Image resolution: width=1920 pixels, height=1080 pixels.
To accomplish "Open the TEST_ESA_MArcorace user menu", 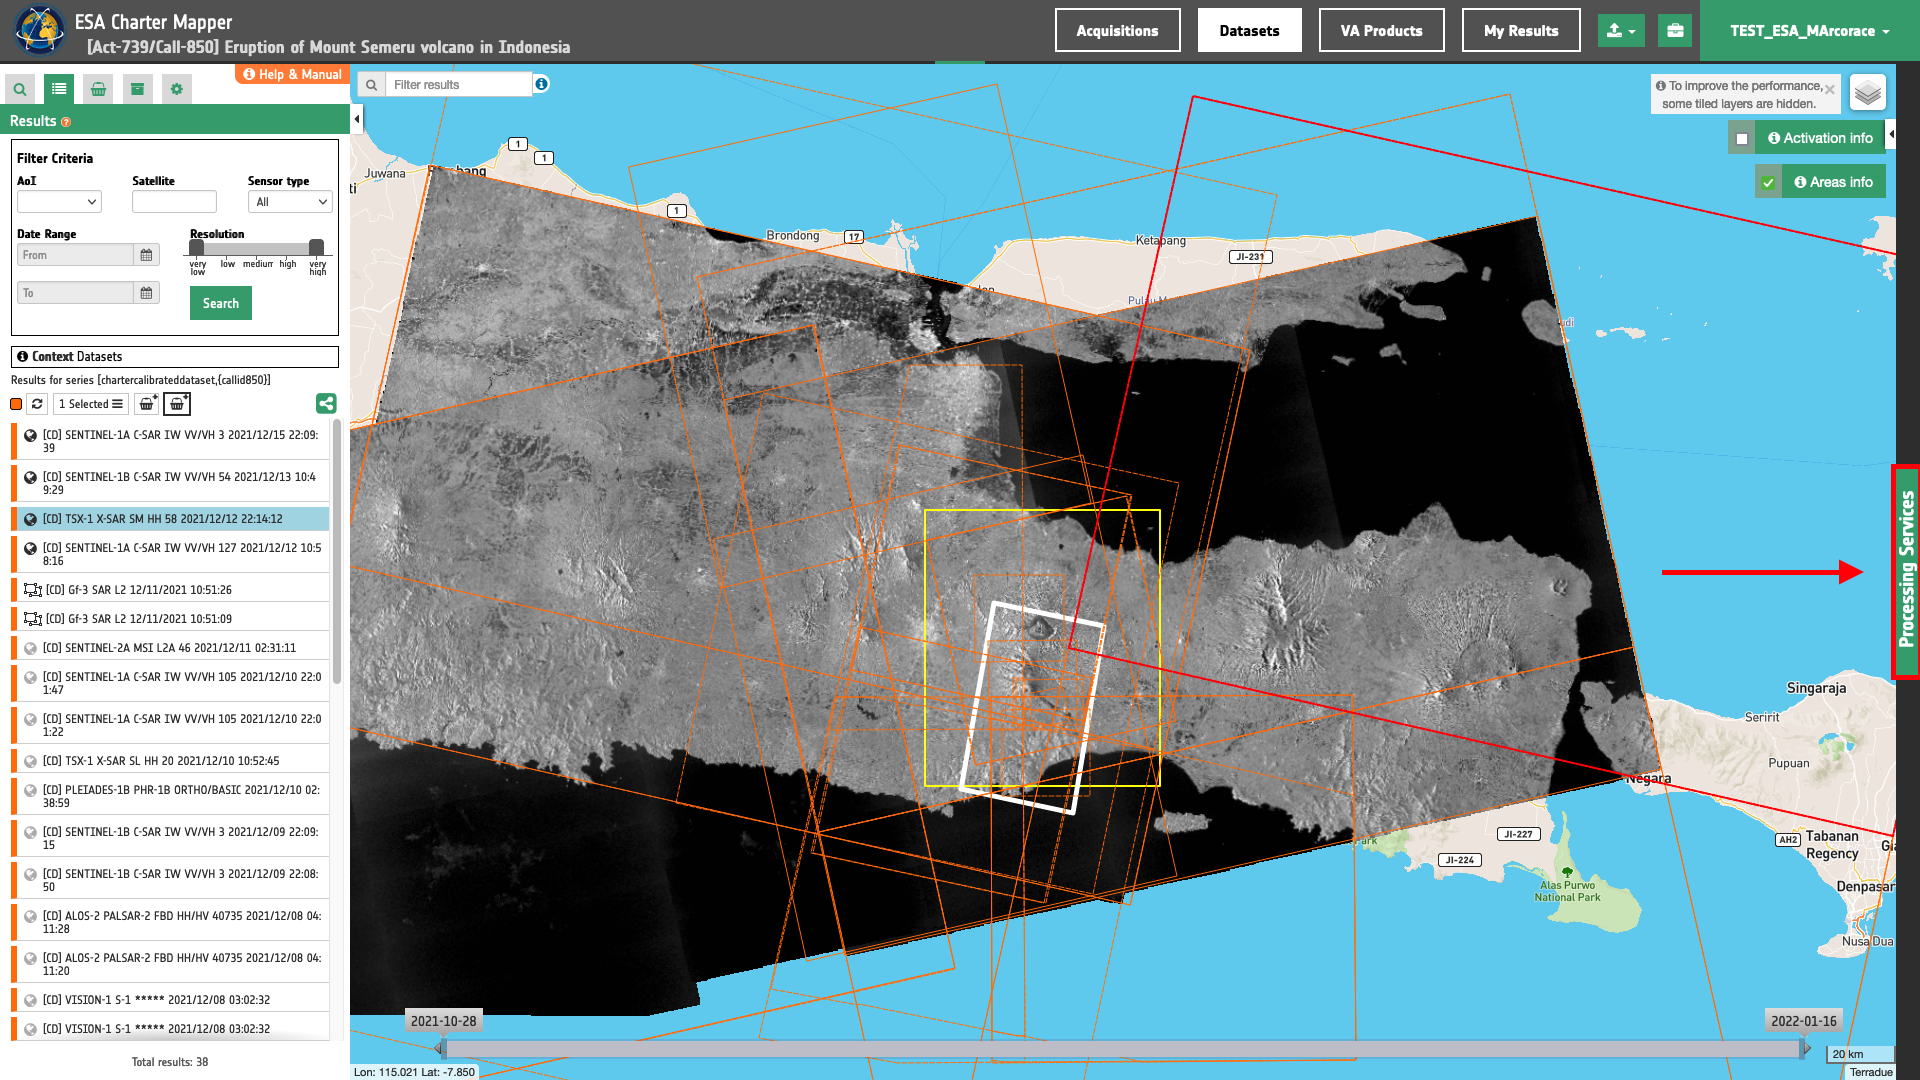I will (1810, 31).
